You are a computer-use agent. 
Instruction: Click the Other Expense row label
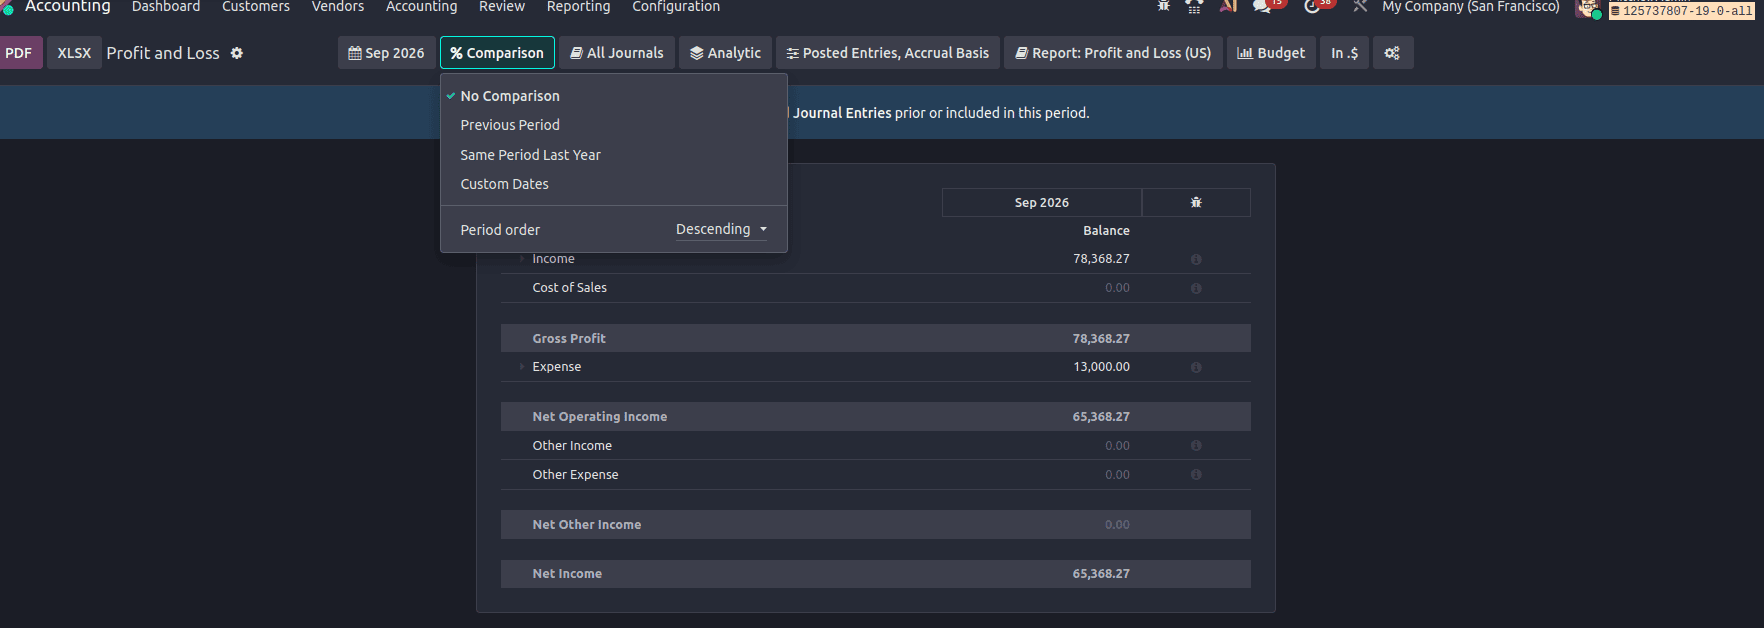575,475
